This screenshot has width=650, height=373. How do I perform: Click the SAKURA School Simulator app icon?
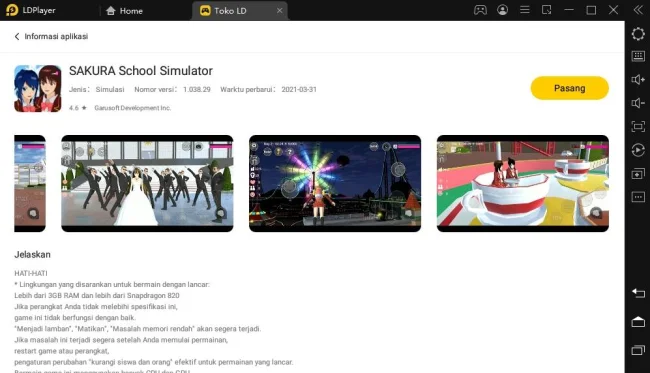[38, 88]
